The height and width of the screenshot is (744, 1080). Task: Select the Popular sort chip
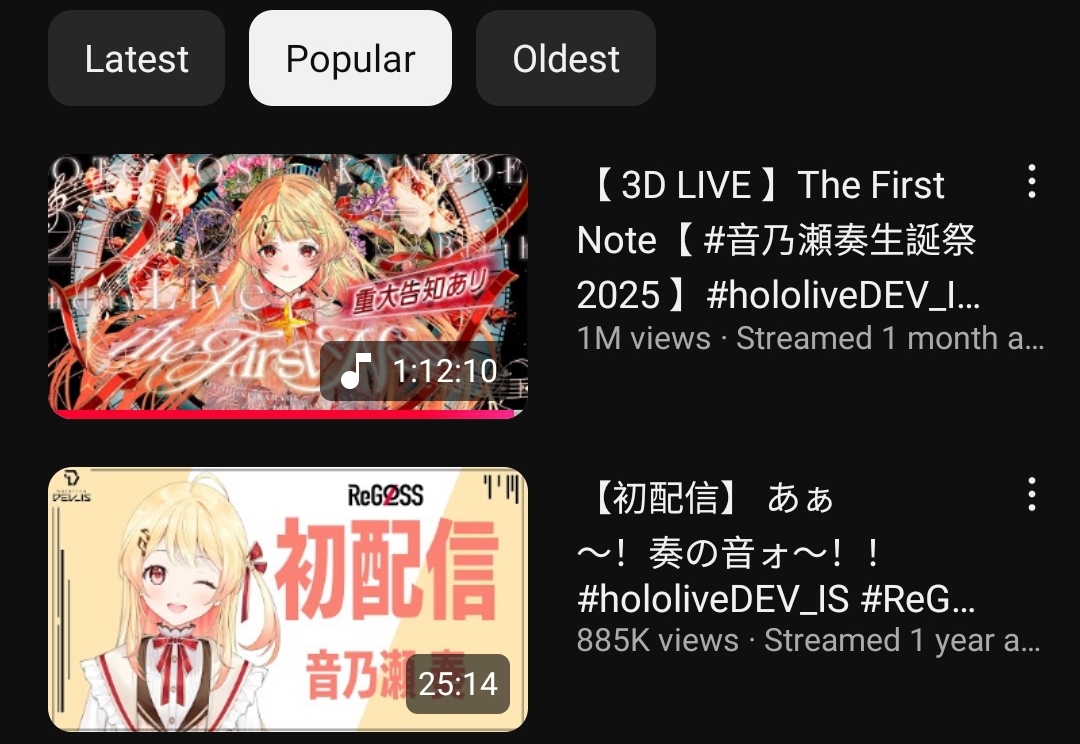351,58
